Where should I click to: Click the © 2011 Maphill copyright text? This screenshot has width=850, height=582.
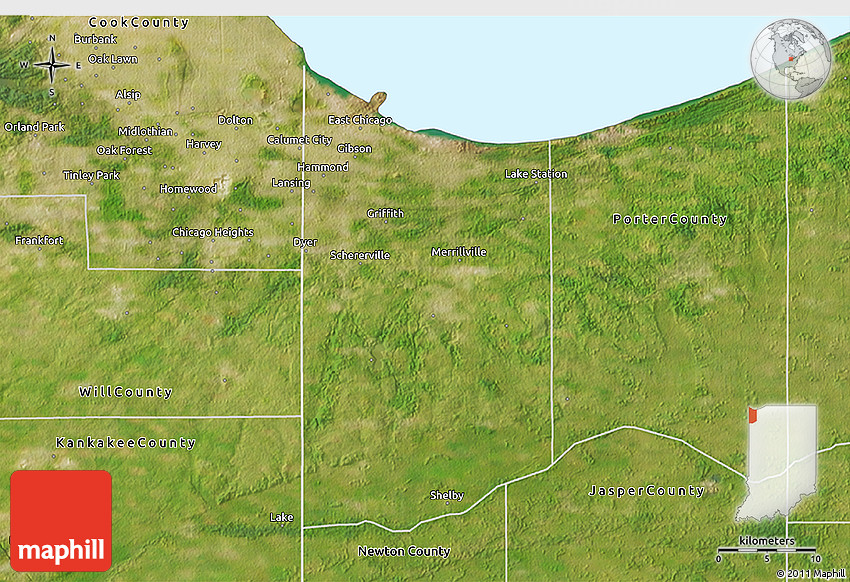pyautogui.click(x=810, y=574)
